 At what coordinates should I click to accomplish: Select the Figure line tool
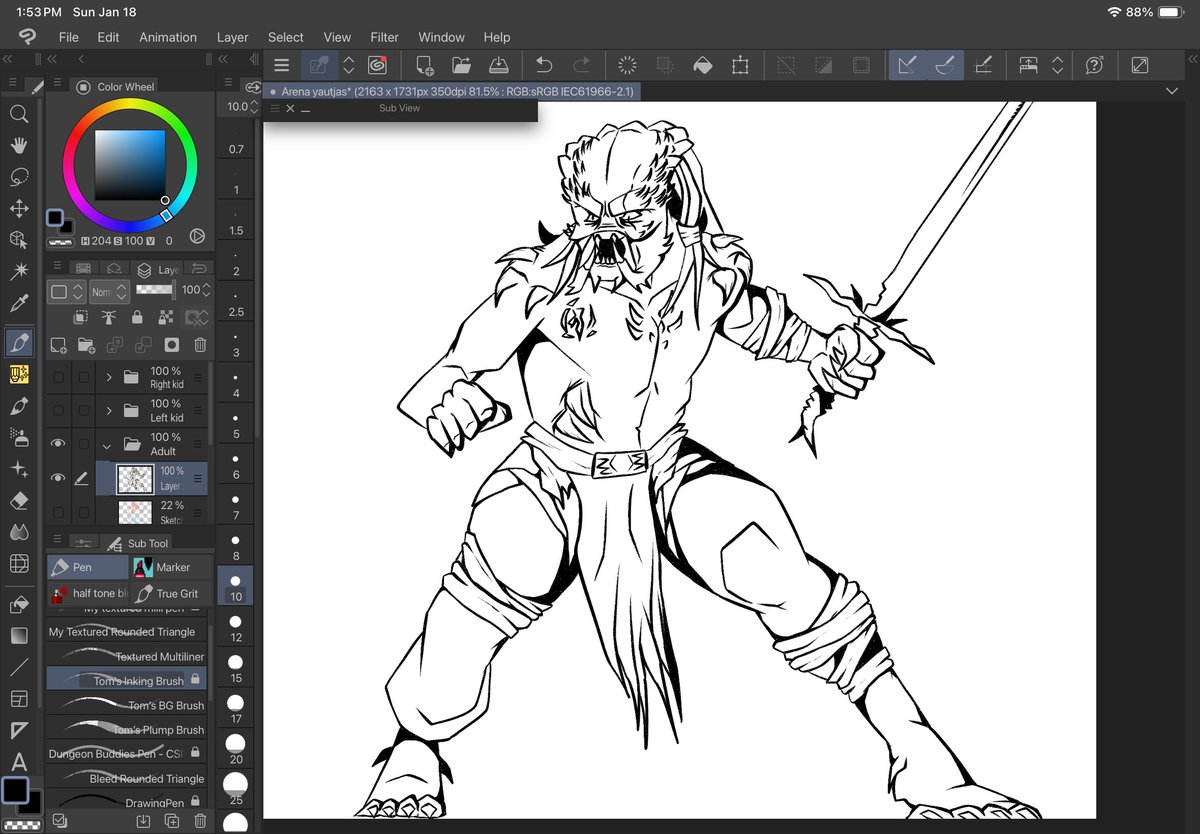pos(18,667)
